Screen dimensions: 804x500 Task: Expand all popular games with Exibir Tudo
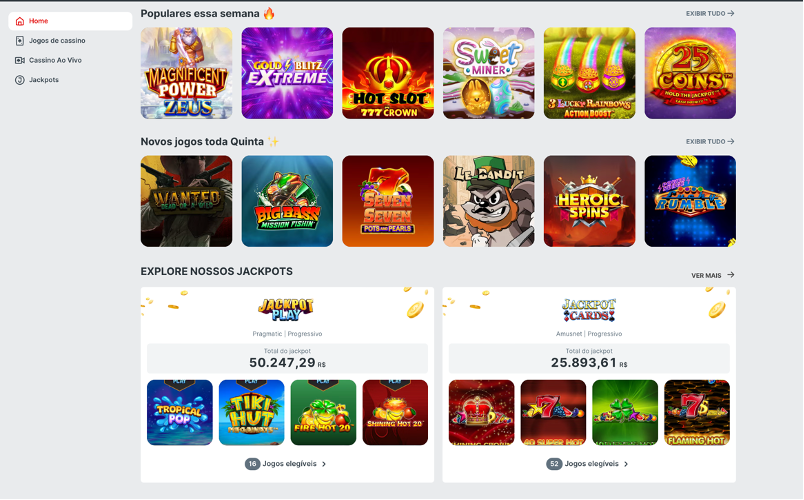[x=710, y=13]
